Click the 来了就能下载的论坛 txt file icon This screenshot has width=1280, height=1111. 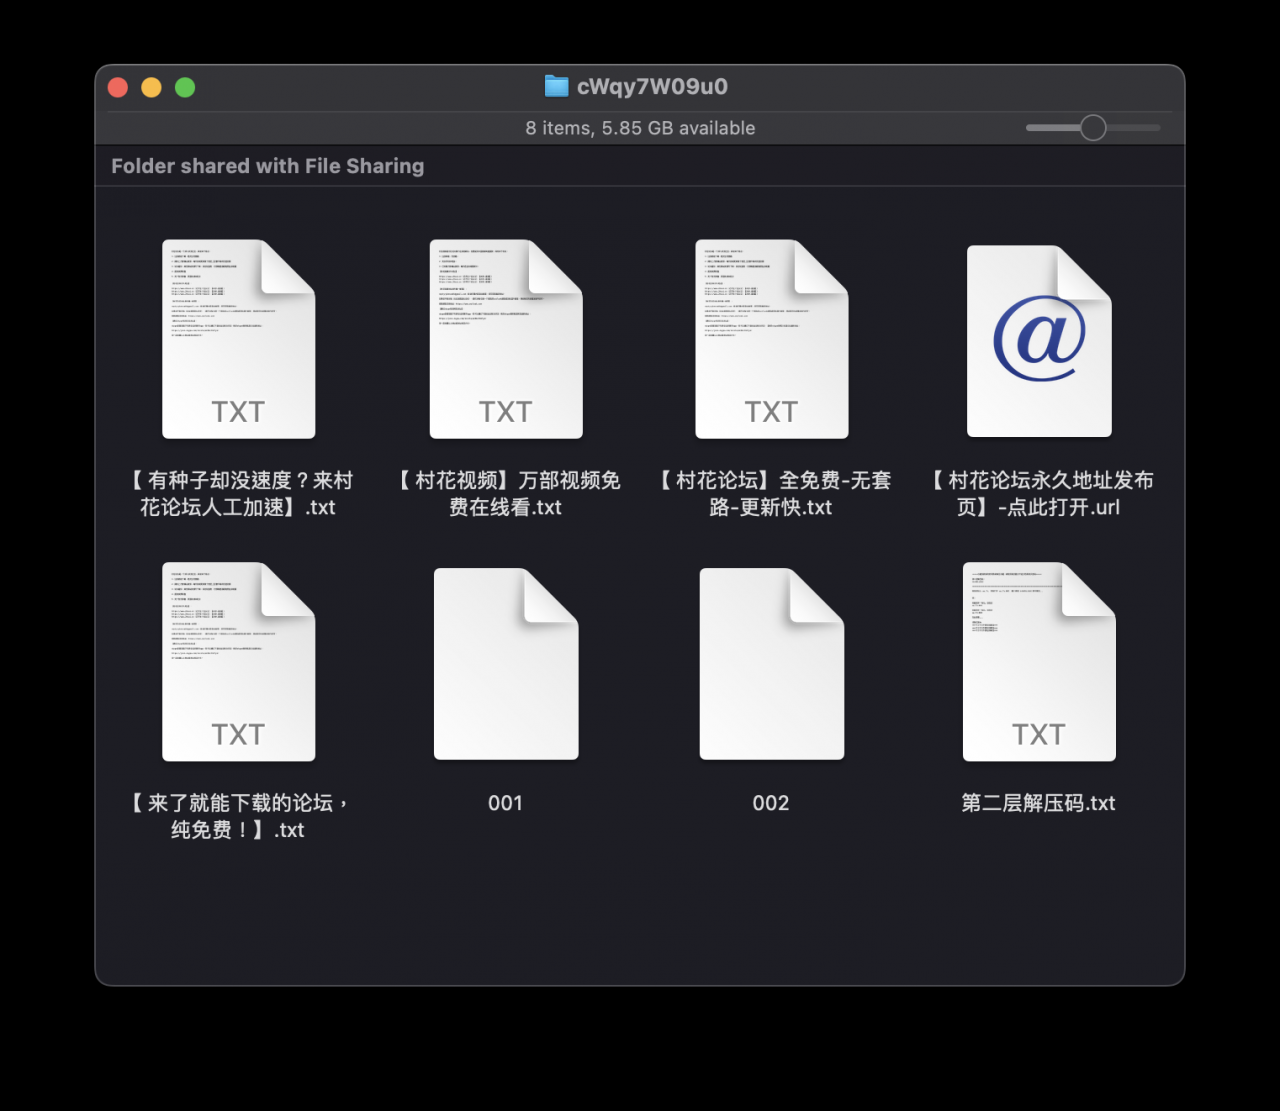point(238,662)
